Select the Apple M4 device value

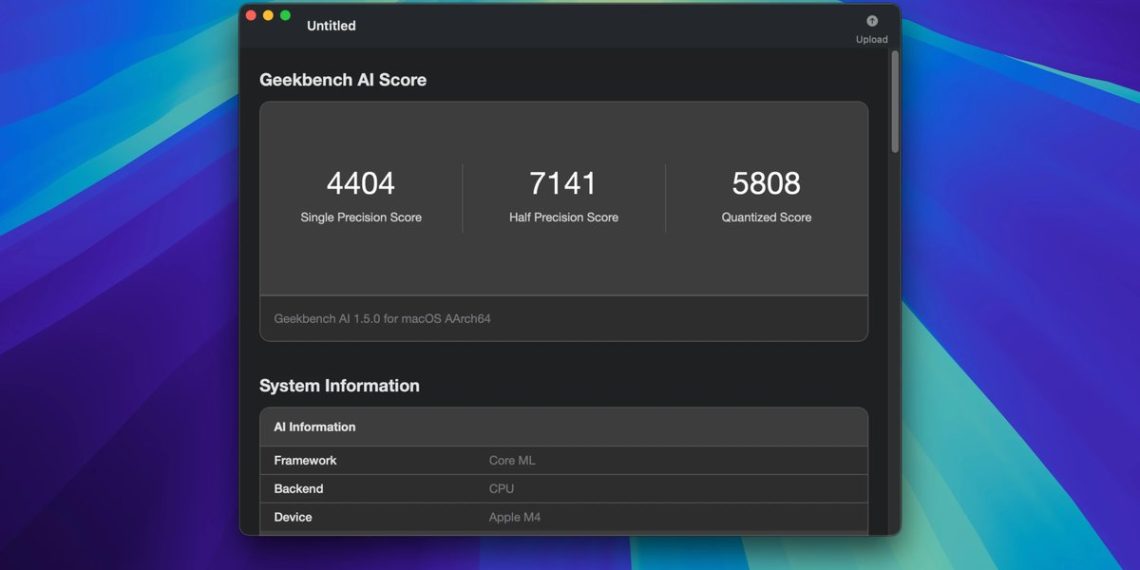tap(514, 517)
